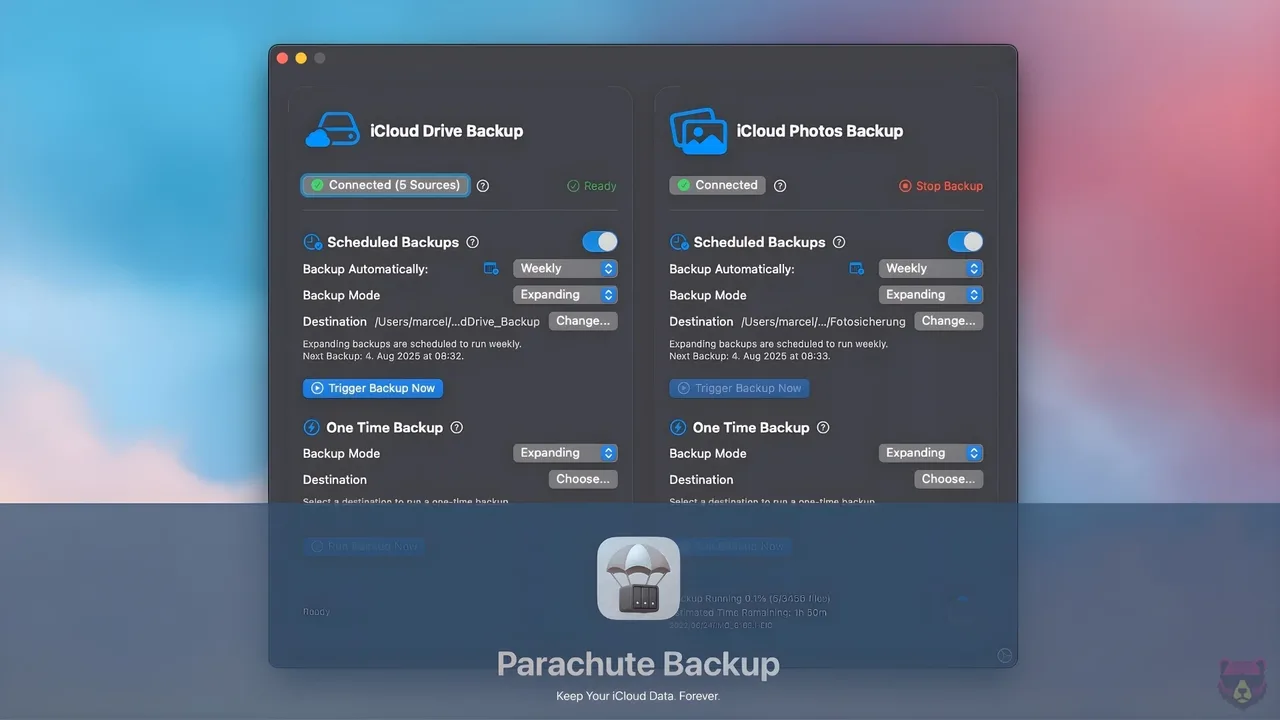Click the circular history icon at bottom right
The height and width of the screenshot is (720, 1280).
coord(1003,655)
